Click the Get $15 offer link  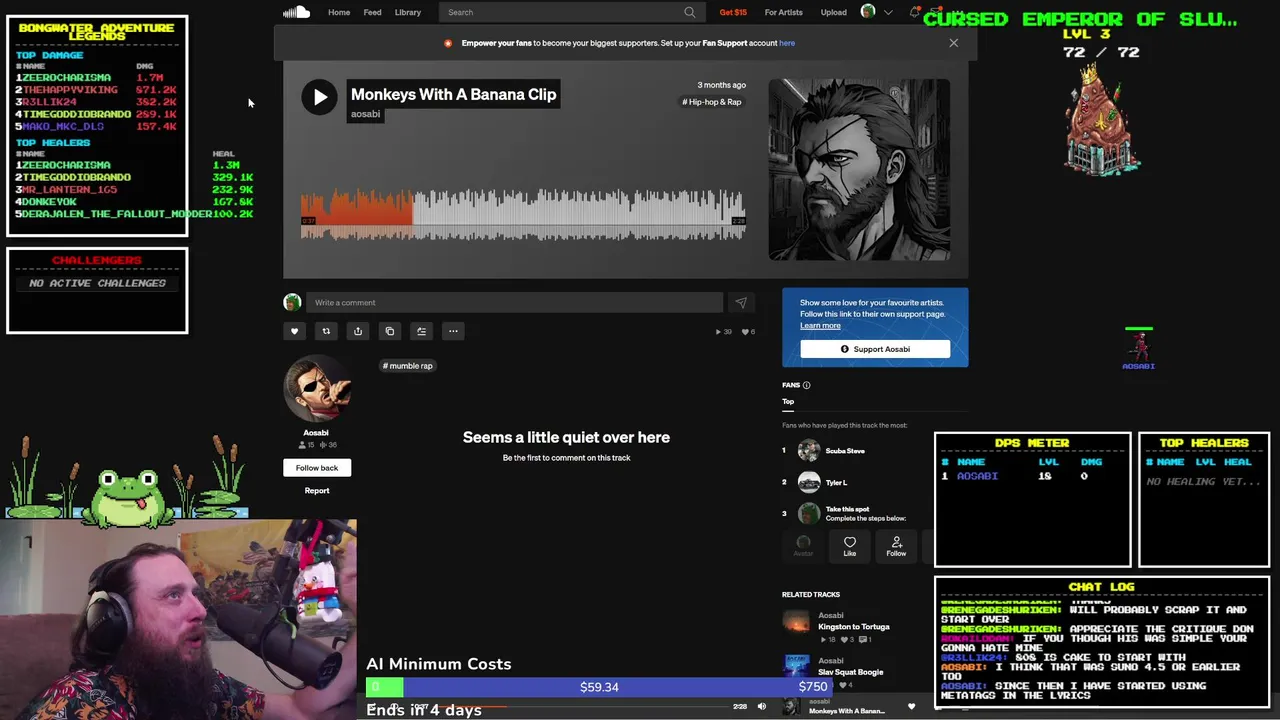click(x=733, y=12)
